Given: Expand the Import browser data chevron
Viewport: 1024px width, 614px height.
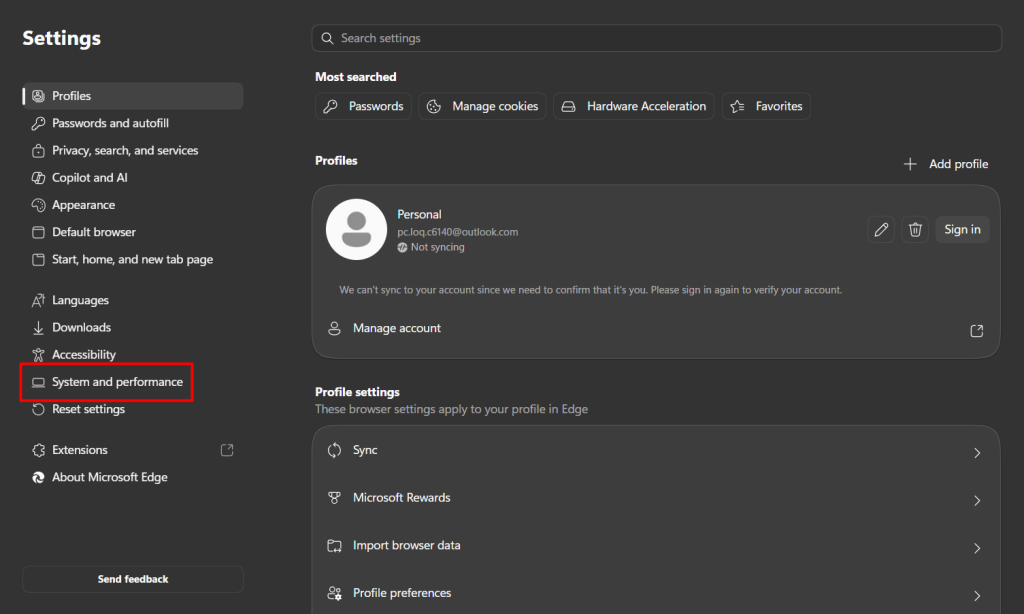Looking at the screenshot, I should click(x=977, y=548).
